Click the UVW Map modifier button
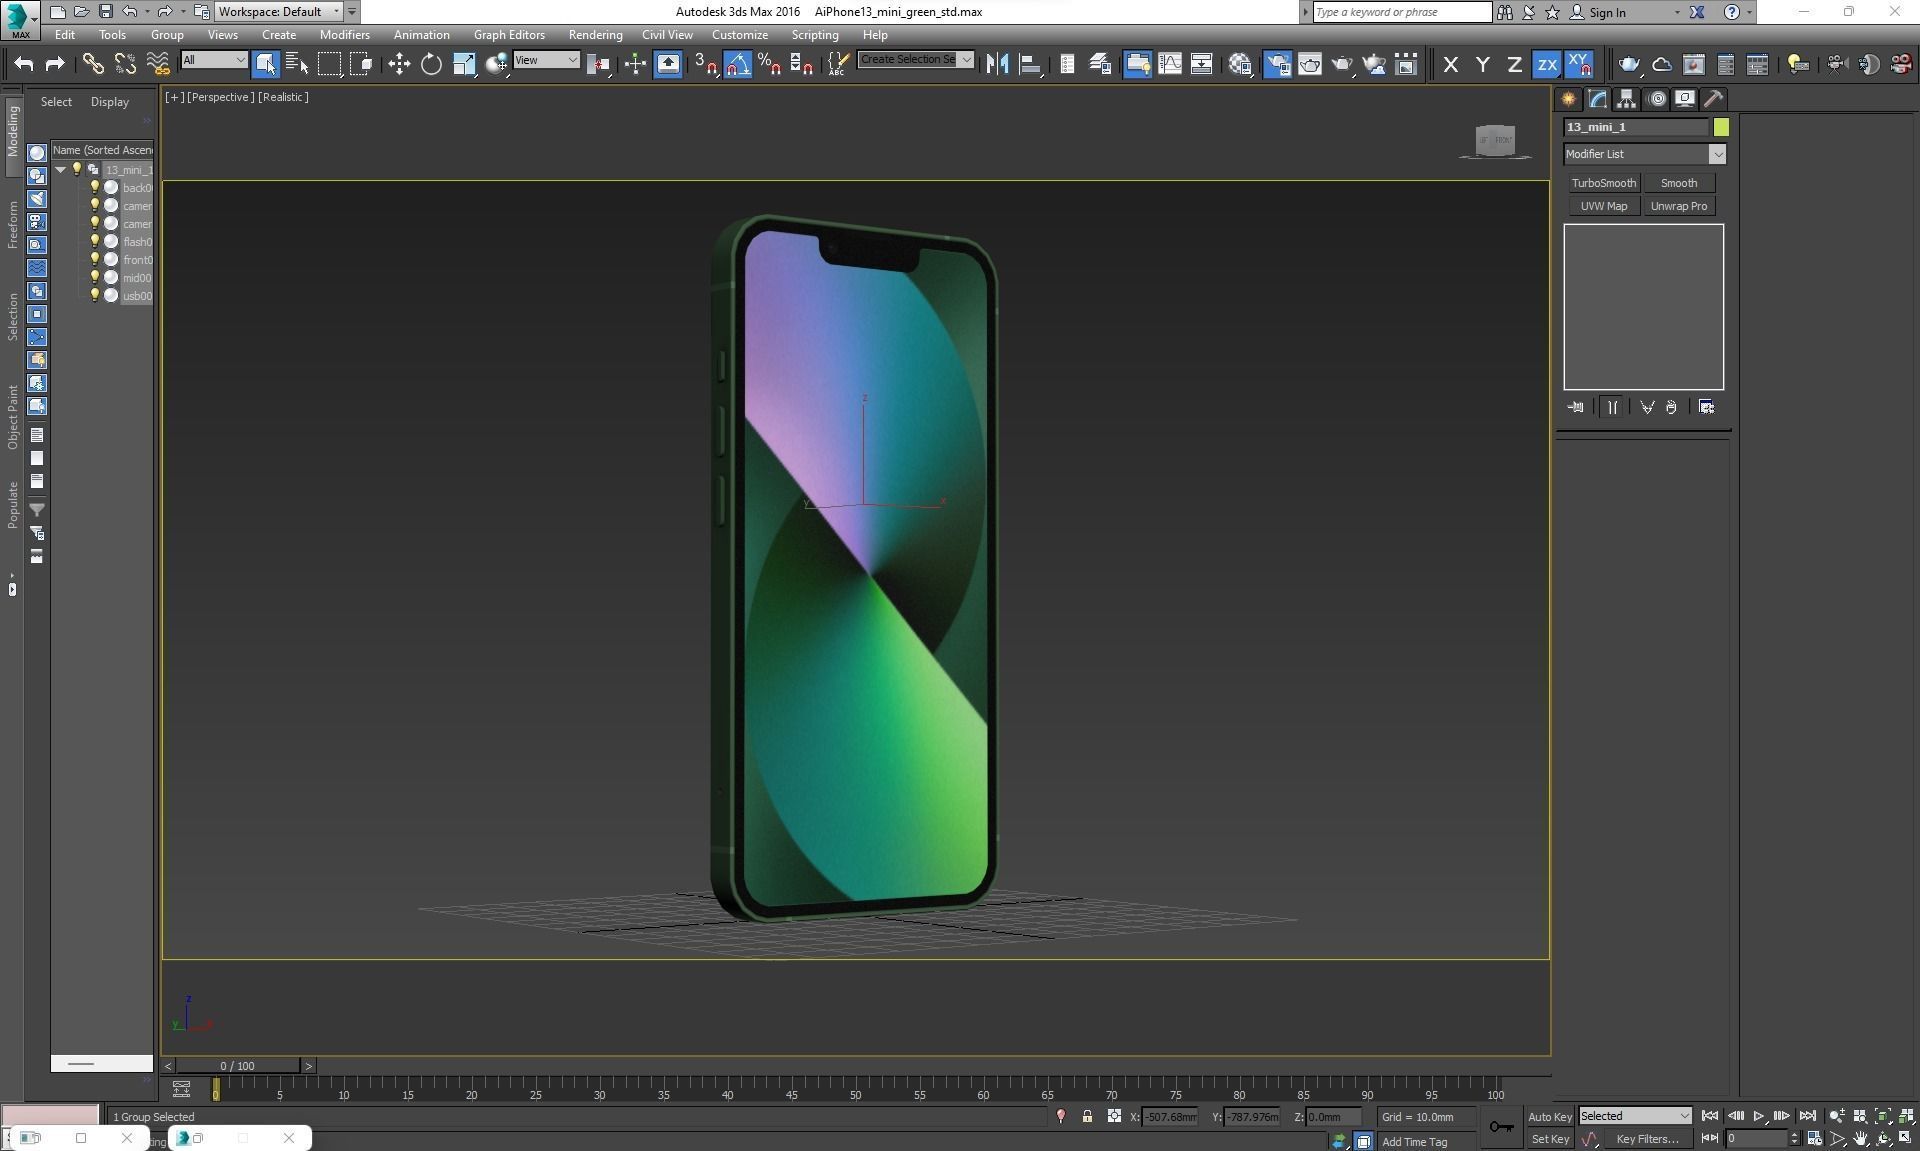This screenshot has width=1920, height=1151. coord(1603,206)
